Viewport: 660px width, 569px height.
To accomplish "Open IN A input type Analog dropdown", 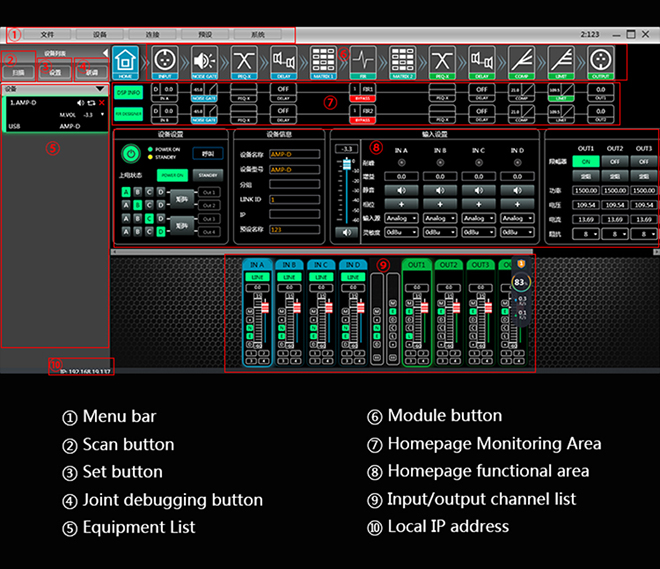I will [401, 218].
